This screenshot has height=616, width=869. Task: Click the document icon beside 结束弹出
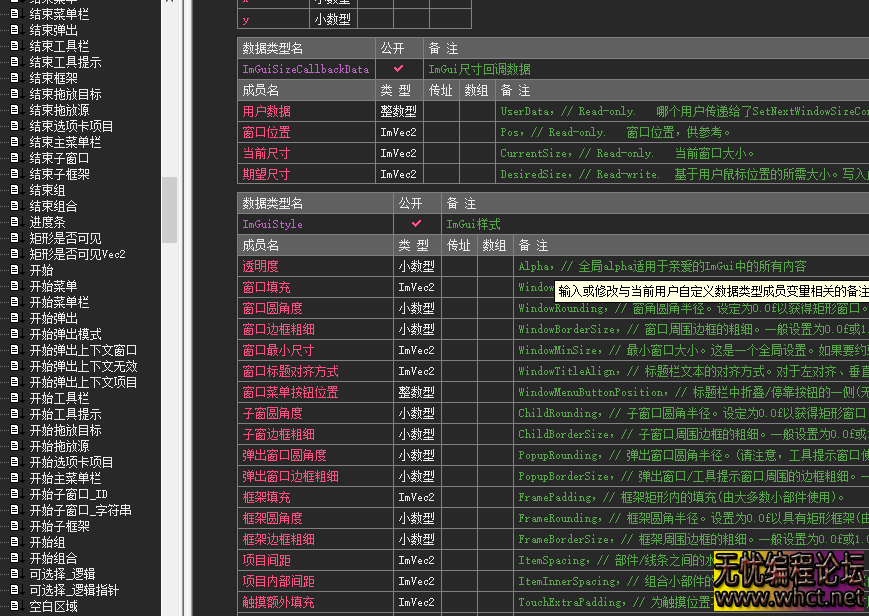14,30
